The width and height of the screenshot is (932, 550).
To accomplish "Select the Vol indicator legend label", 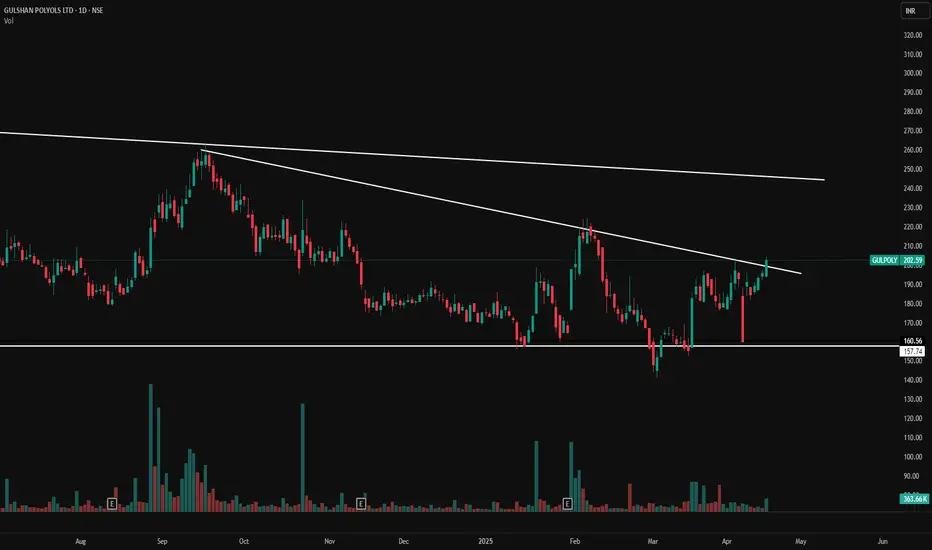I will click(x=8, y=21).
